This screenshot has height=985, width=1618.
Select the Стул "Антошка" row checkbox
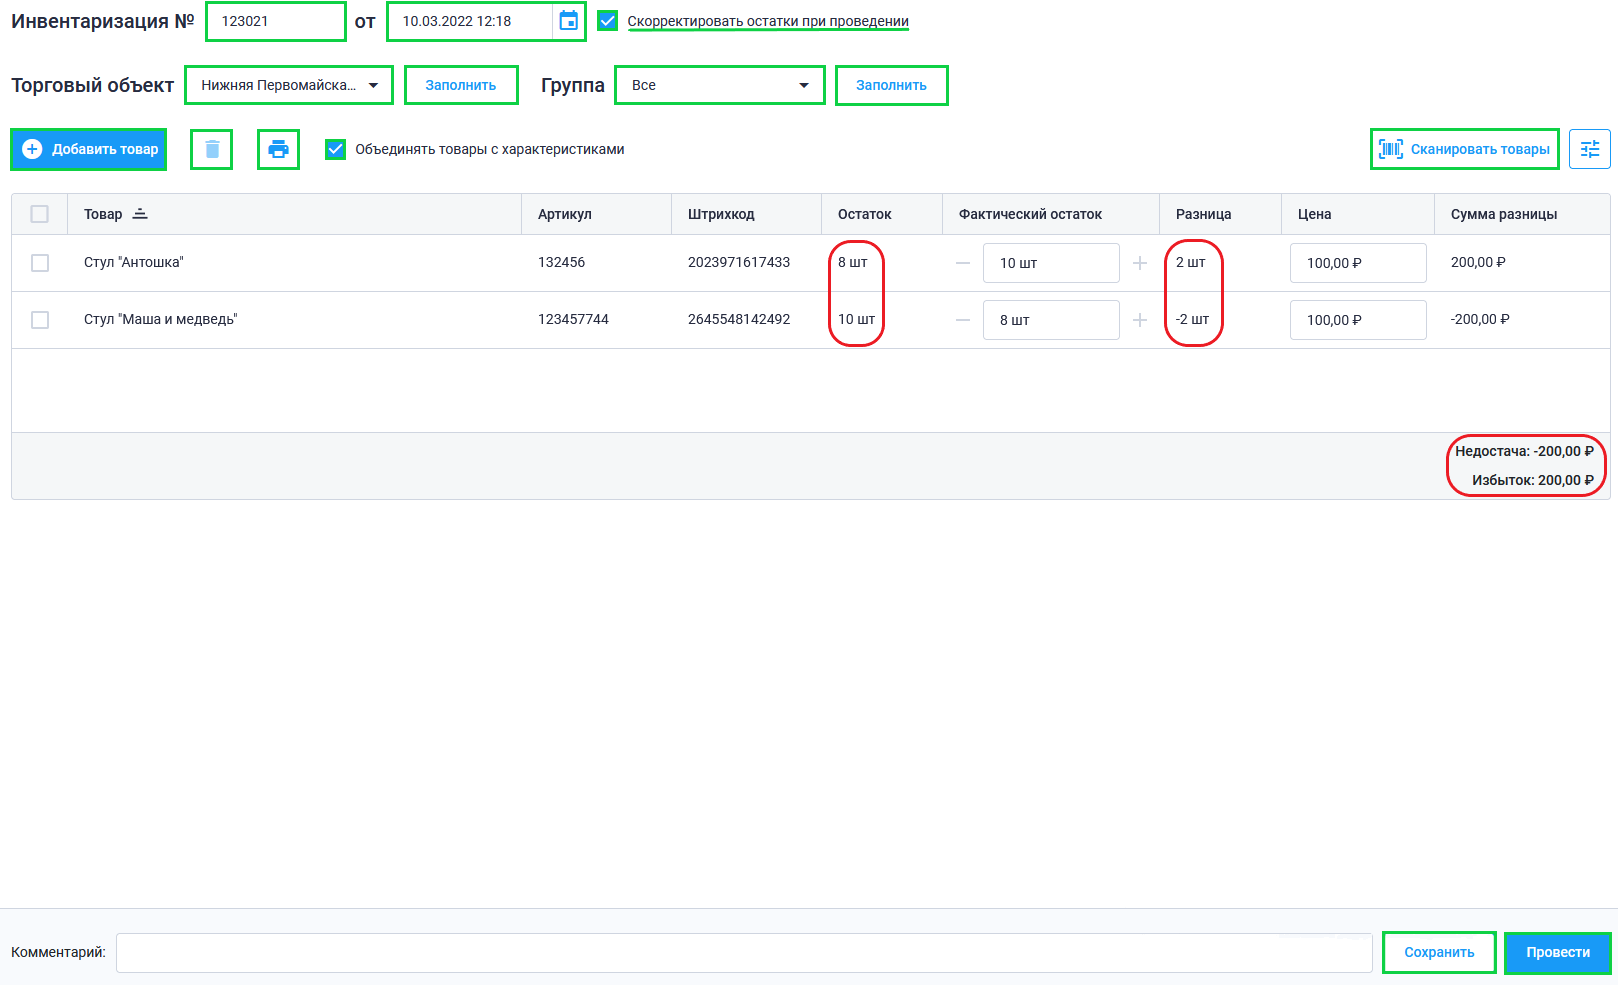40,263
